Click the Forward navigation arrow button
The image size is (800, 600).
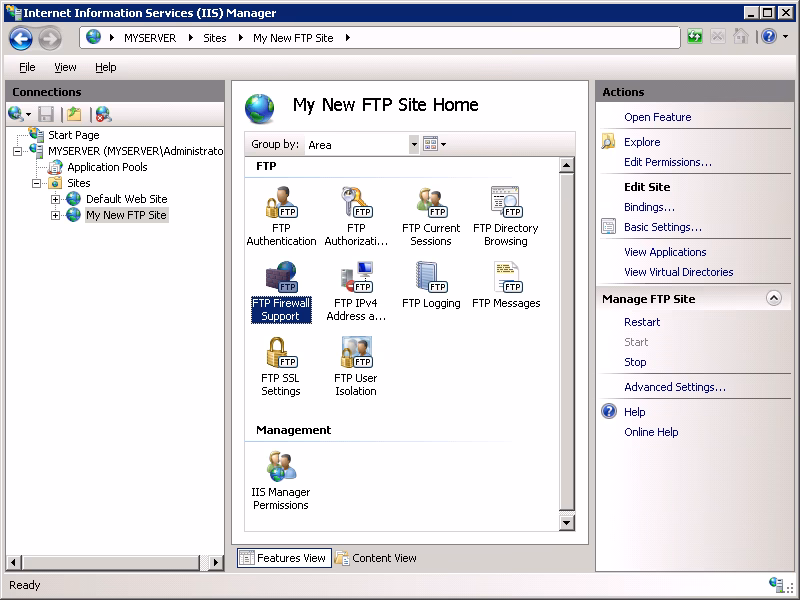click(x=50, y=38)
